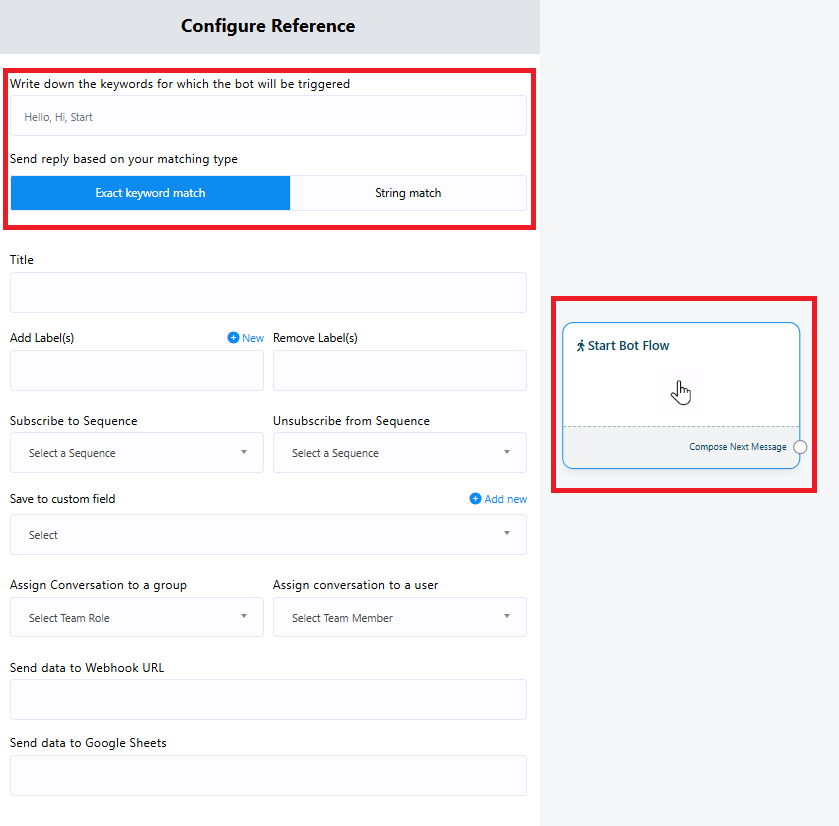Click the plus icon beside New label
Screen dimensions: 839x826
click(x=233, y=338)
